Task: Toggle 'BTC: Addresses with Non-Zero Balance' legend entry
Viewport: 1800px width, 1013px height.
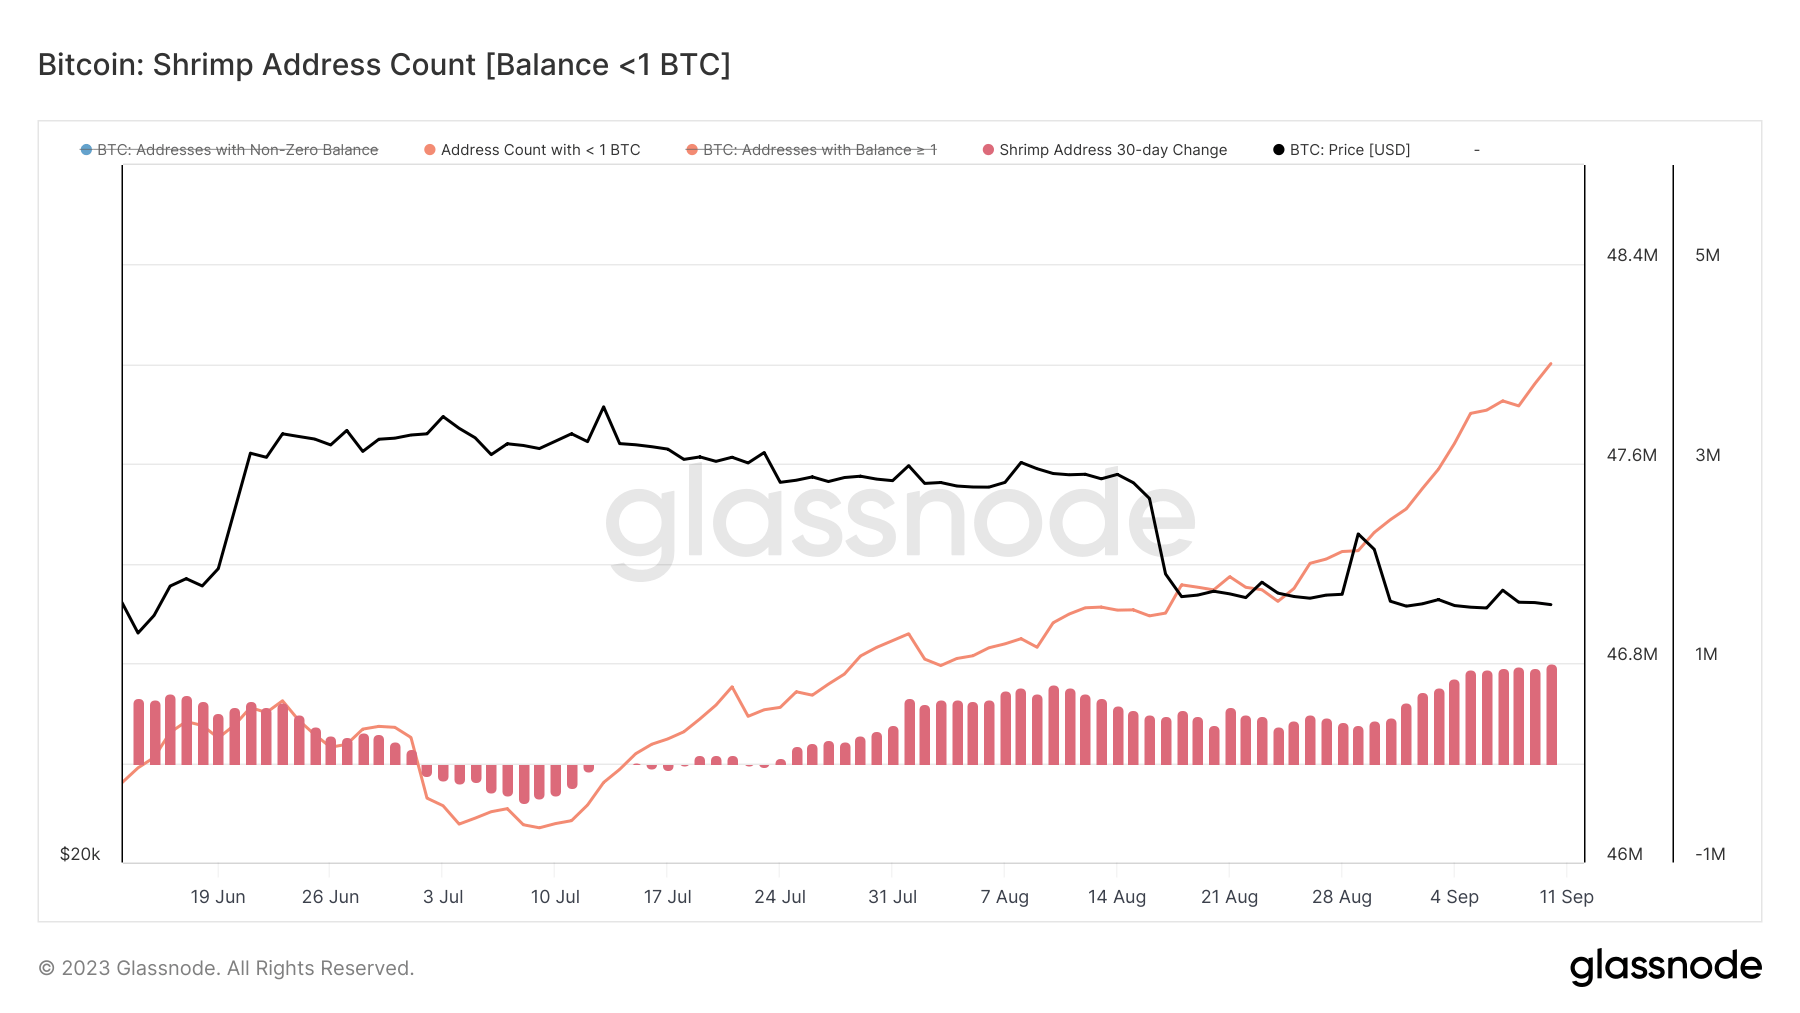Action: pyautogui.click(x=229, y=150)
